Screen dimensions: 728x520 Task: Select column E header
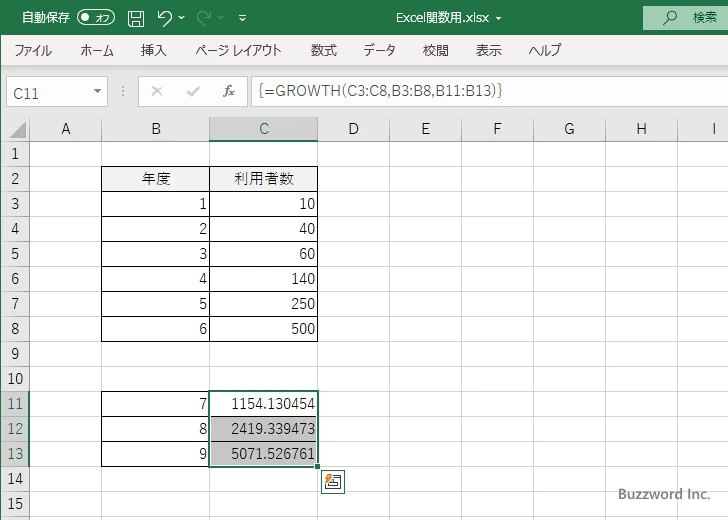click(x=425, y=129)
